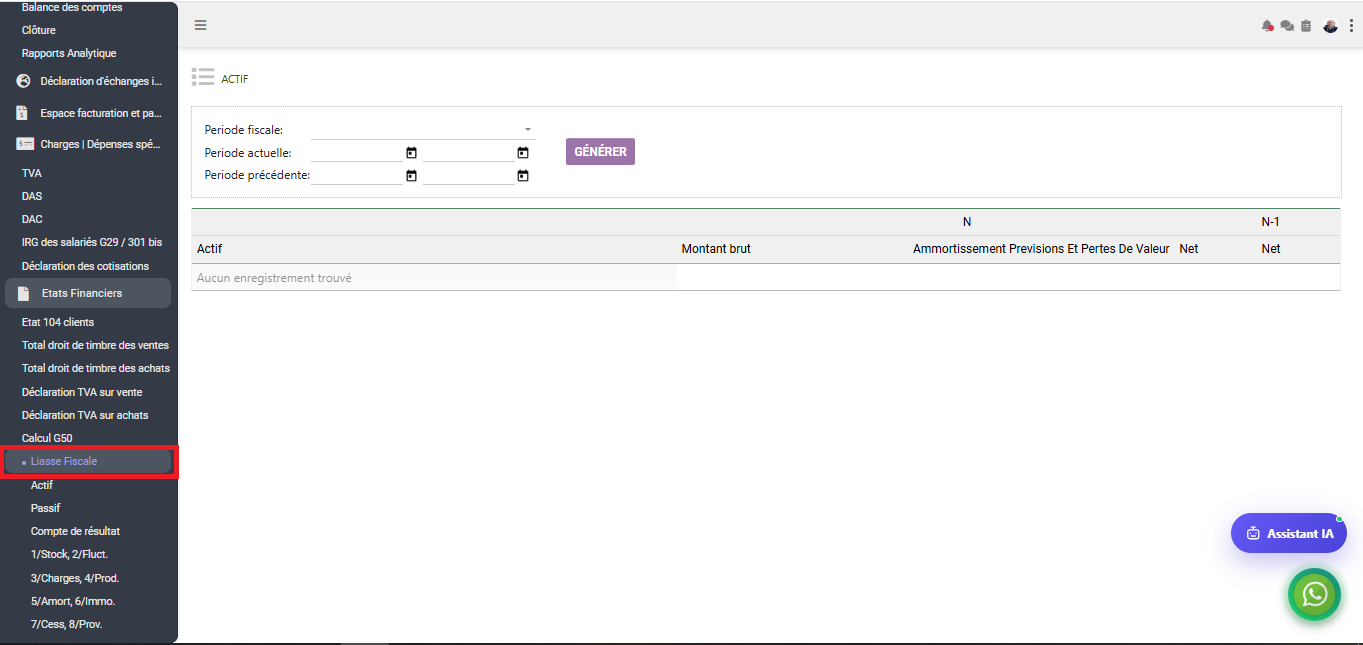Open the user profile avatar

[x=1330, y=26]
